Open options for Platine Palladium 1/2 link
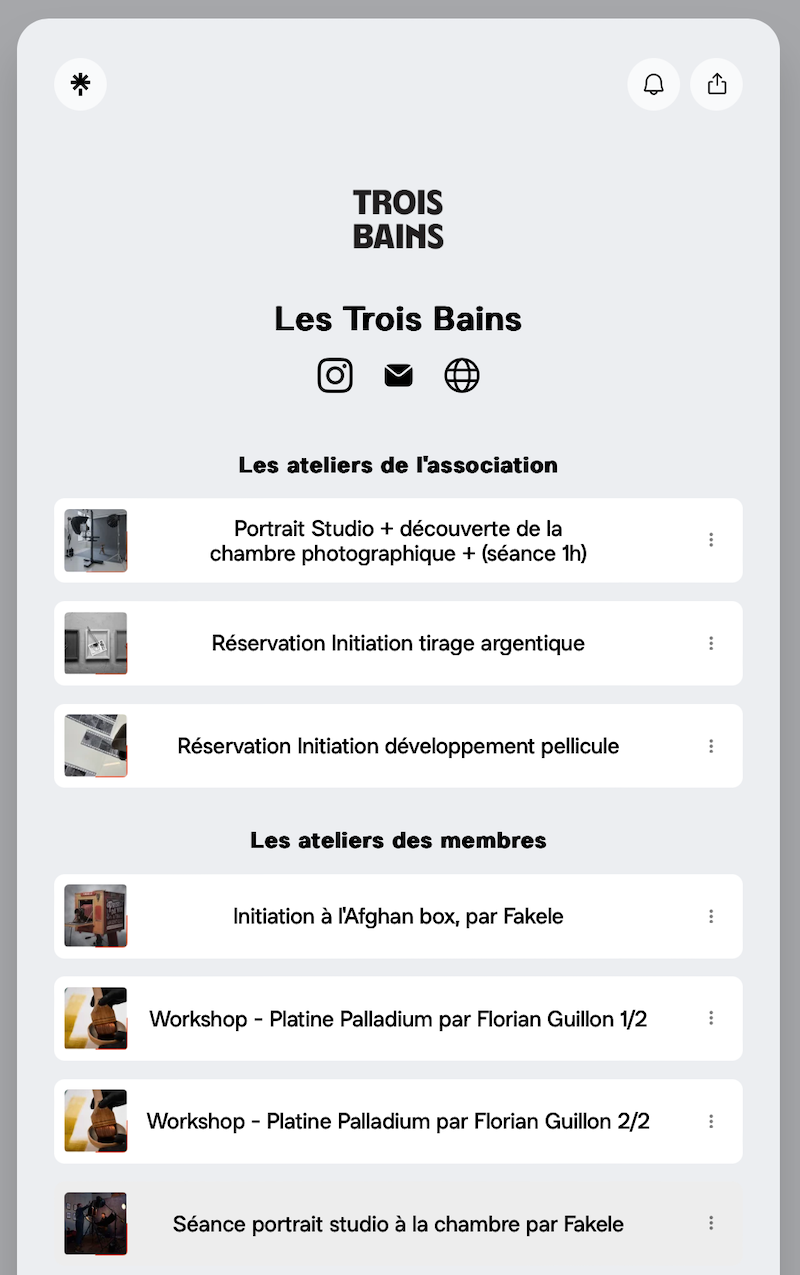The width and height of the screenshot is (800, 1275). click(x=711, y=1018)
